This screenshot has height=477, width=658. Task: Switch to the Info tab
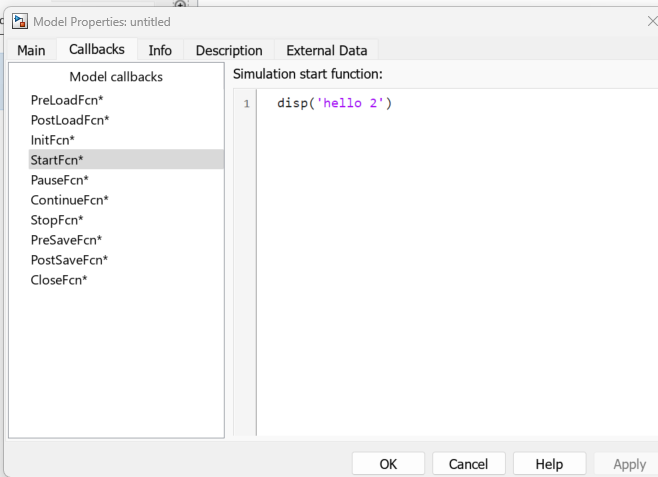pos(160,50)
